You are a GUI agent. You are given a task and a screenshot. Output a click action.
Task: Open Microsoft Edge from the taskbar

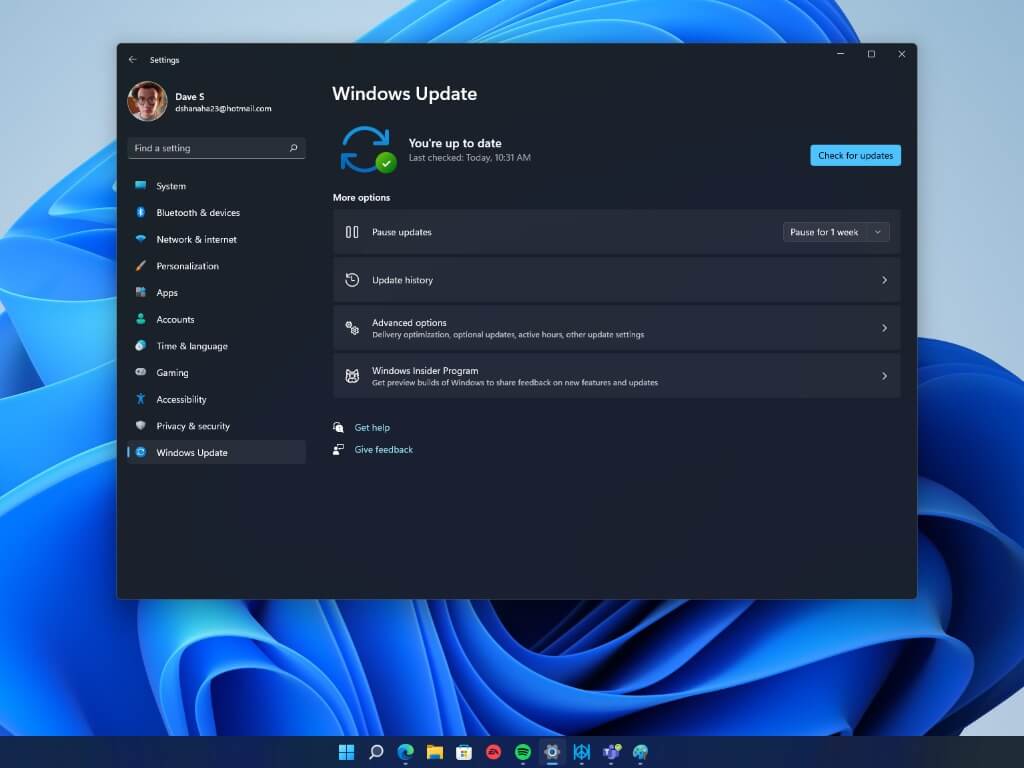tap(406, 752)
